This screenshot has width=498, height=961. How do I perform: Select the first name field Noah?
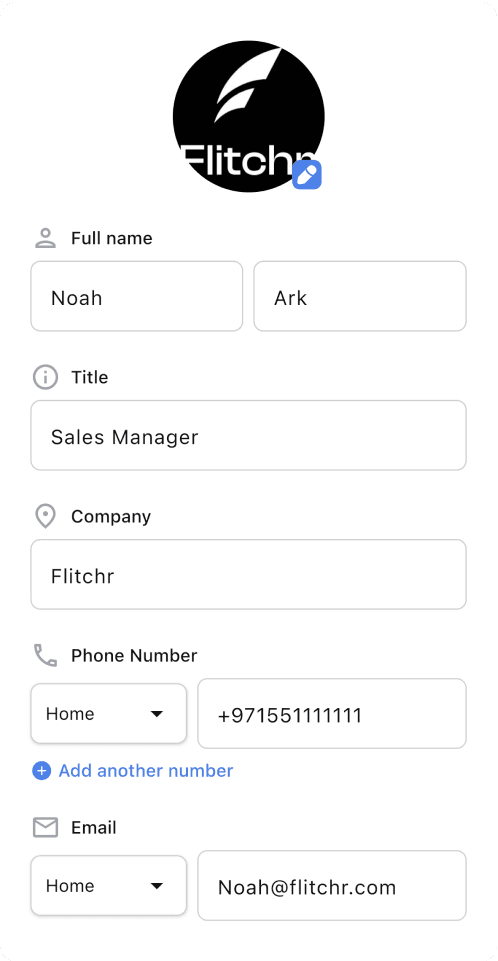(x=137, y=296)
